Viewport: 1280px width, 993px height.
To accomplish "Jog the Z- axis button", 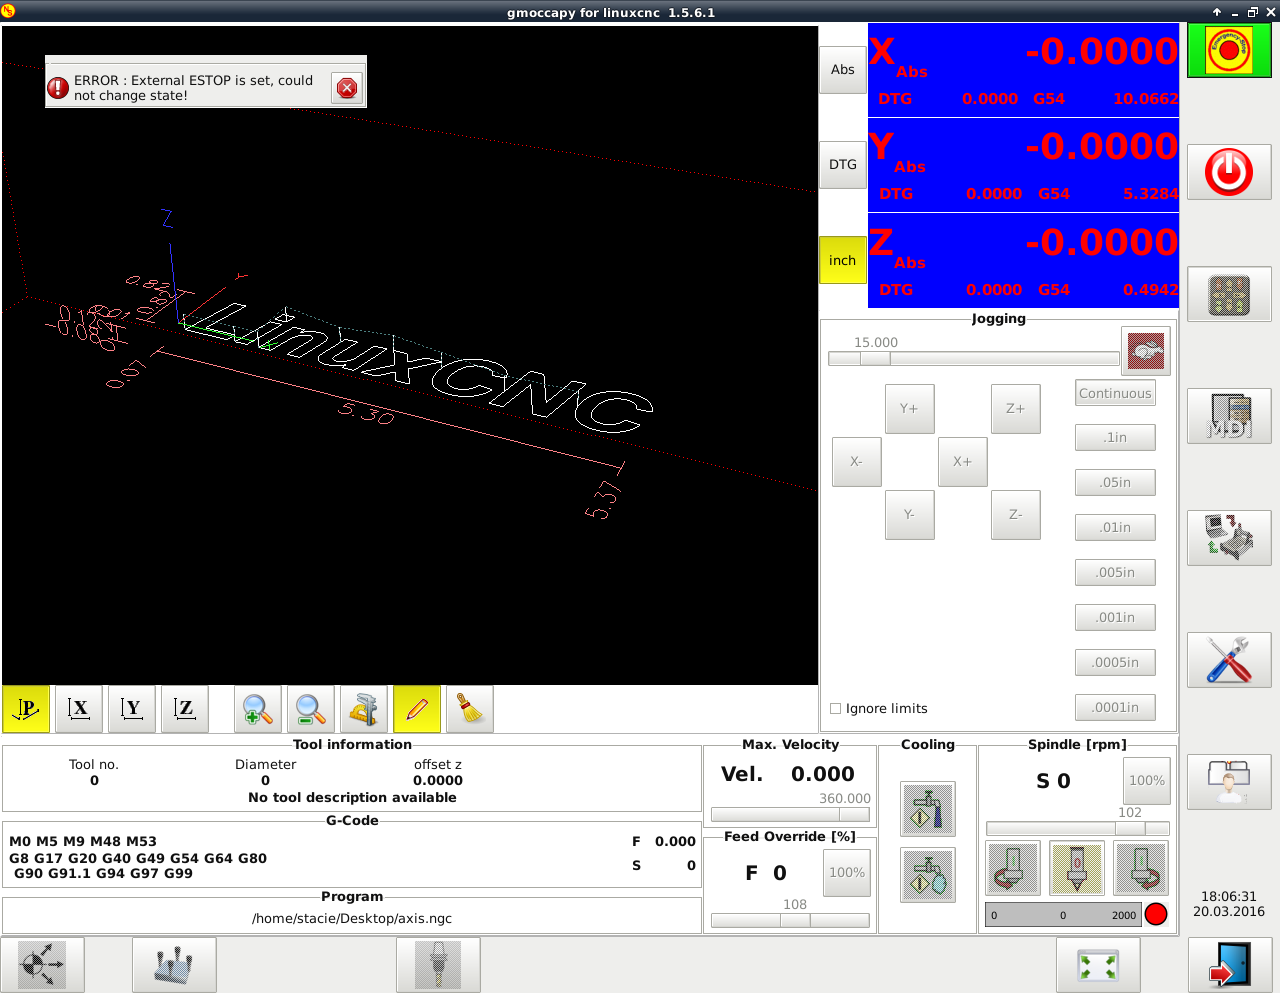I will pos(1016,515).
